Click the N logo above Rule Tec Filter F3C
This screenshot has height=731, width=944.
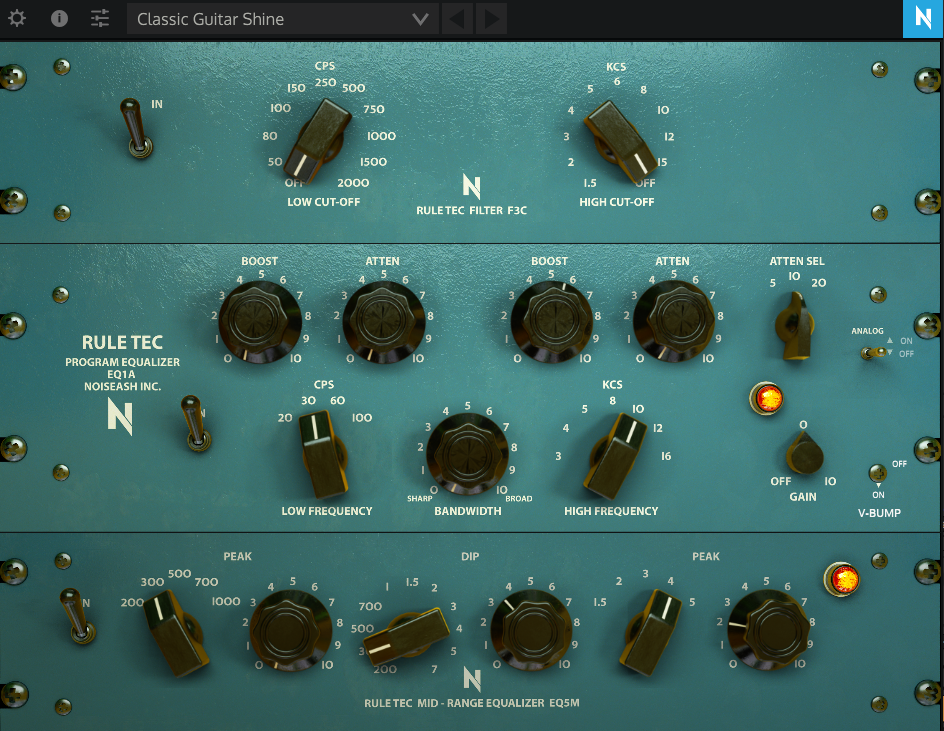tap(469, 185)
